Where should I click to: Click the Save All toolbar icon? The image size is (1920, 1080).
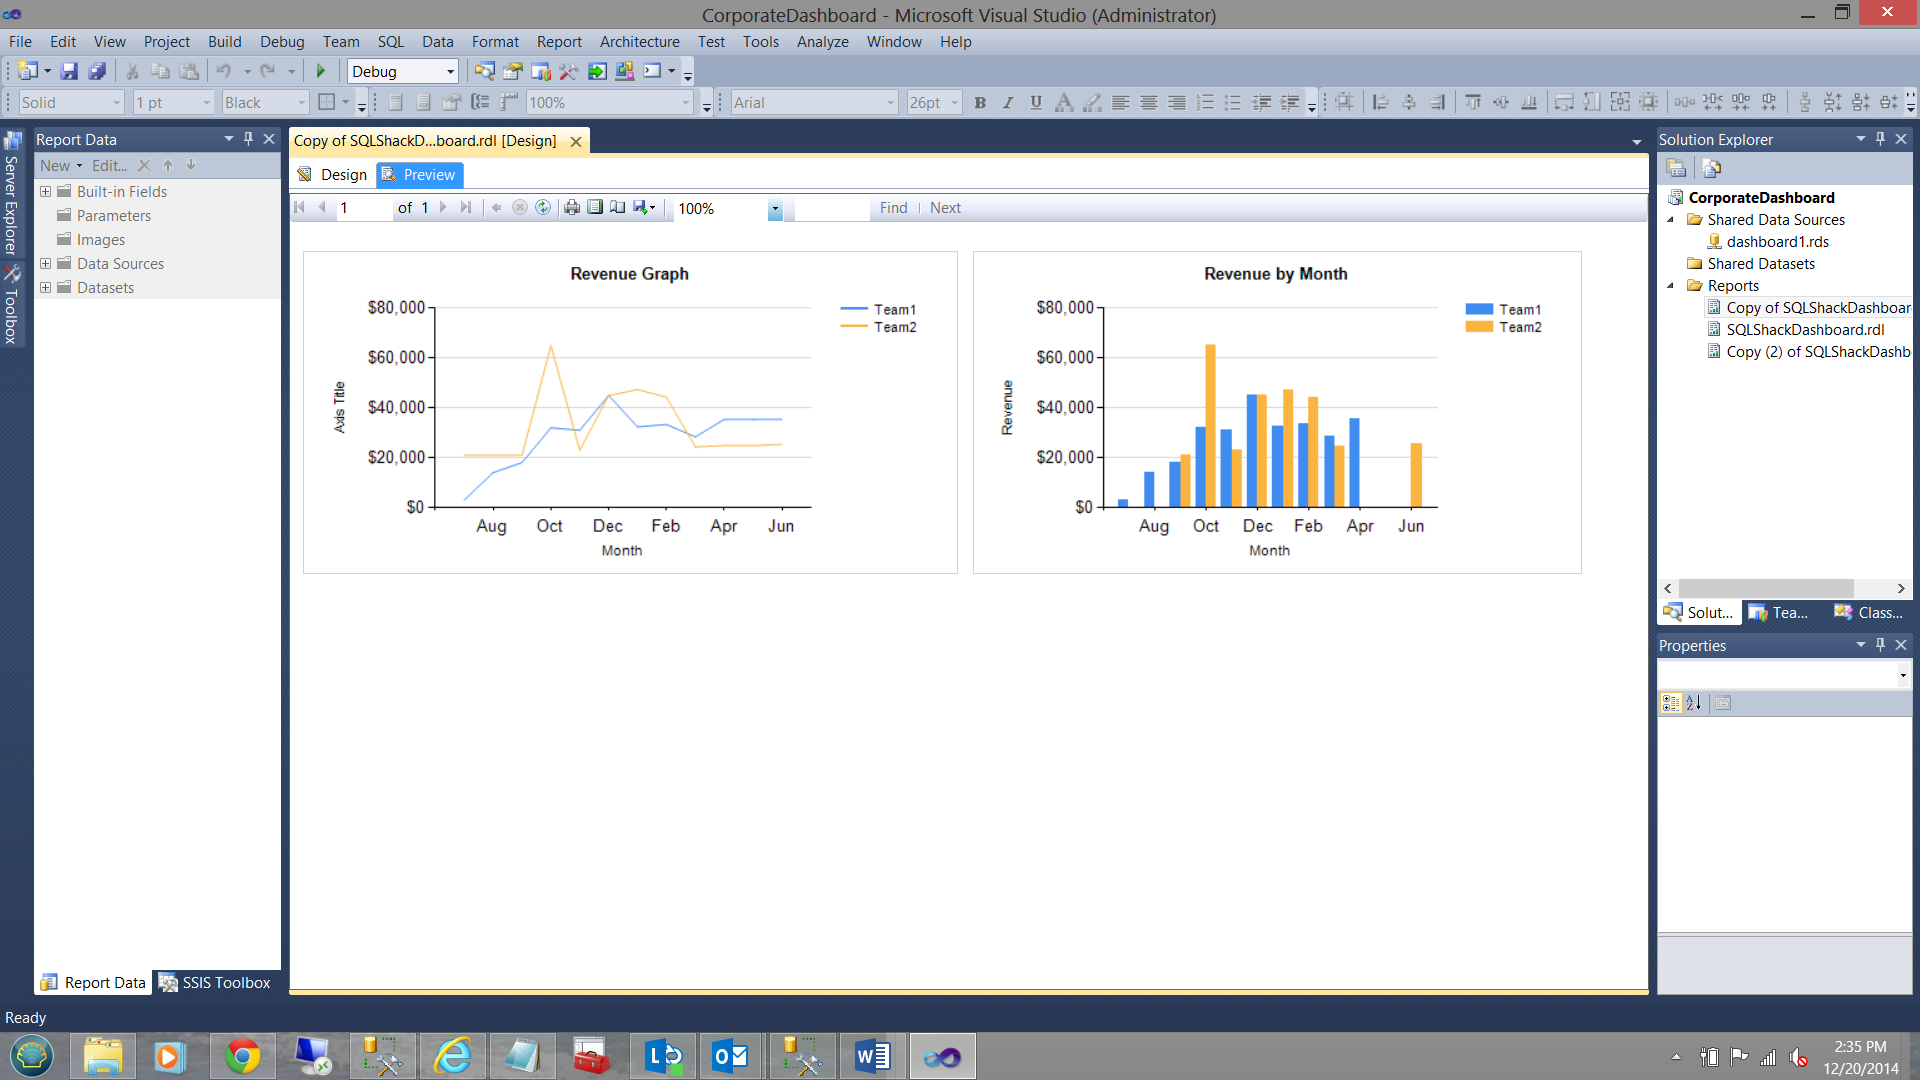click(x=97, y=71)
